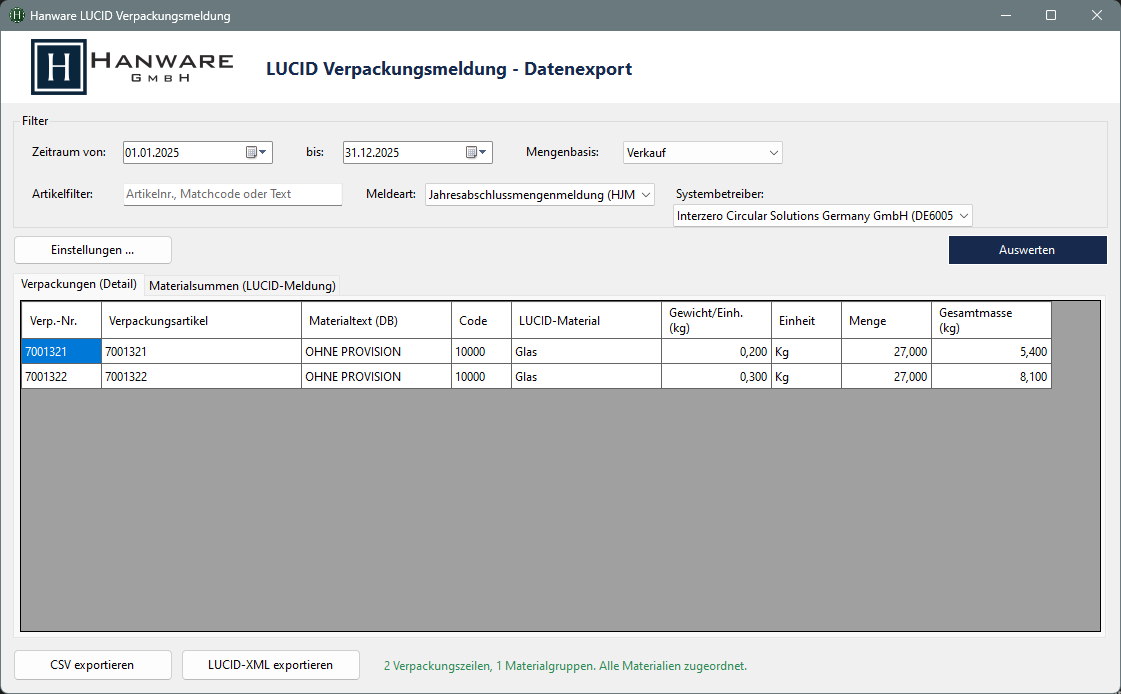Click into the Artikelfilter input field
This screenshot has height=694, width=1121.
[232, 194]
